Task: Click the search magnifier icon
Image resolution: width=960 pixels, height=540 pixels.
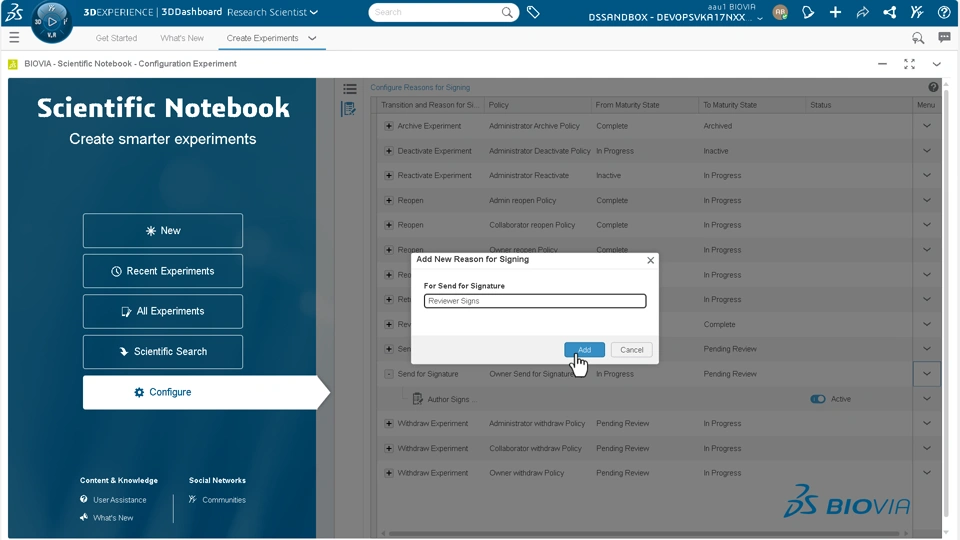Action: click(x=507, y=12)
